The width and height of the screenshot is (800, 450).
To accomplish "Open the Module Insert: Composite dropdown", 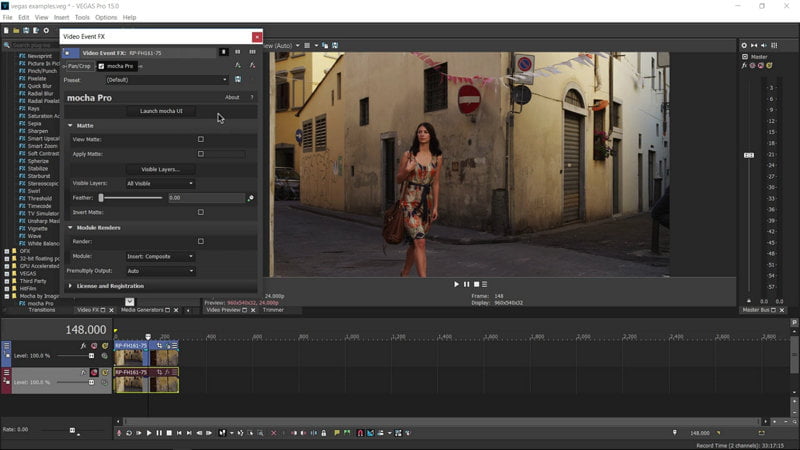I will (160, 256).
